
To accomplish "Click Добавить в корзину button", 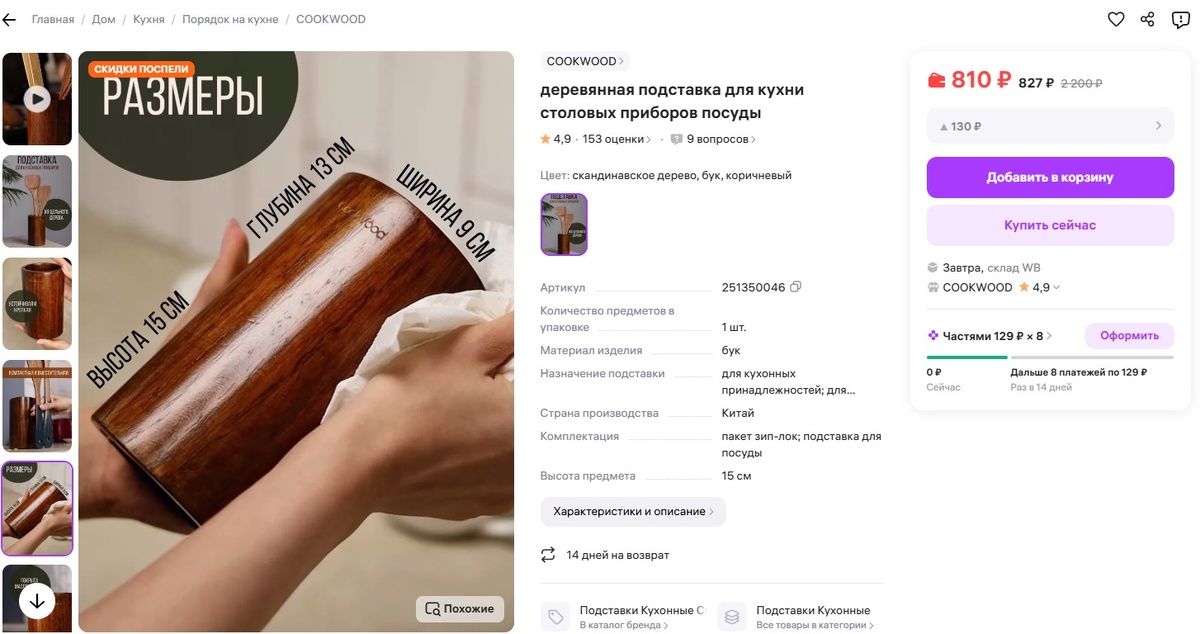I will pos(1050,177).
